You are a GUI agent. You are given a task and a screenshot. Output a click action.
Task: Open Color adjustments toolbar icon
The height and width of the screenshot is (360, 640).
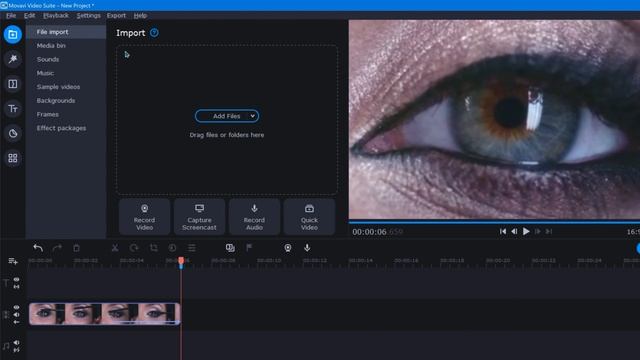tap(172, 248)
